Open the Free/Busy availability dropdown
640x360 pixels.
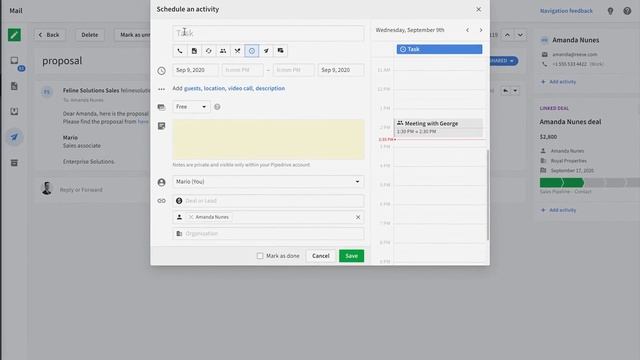[191, 107]
